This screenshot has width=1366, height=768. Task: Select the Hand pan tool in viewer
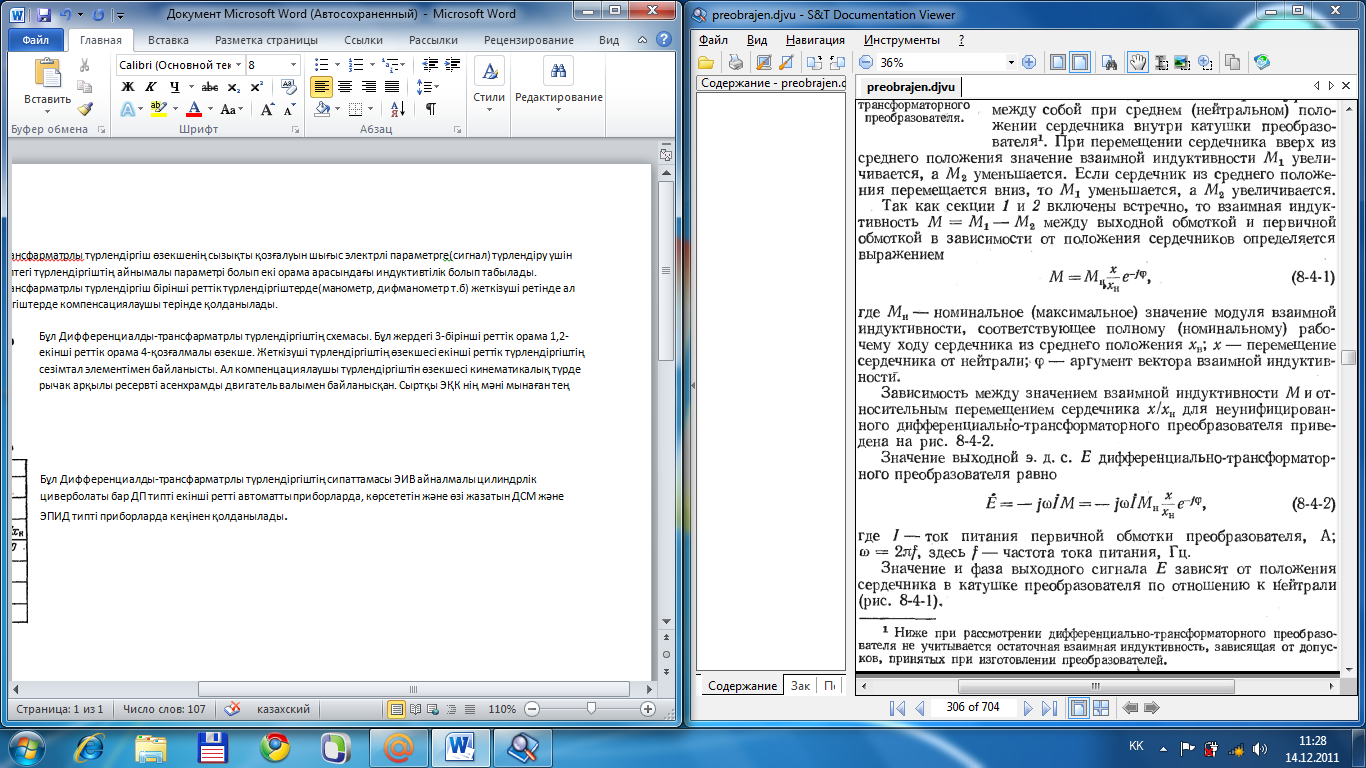point(1137,62)
